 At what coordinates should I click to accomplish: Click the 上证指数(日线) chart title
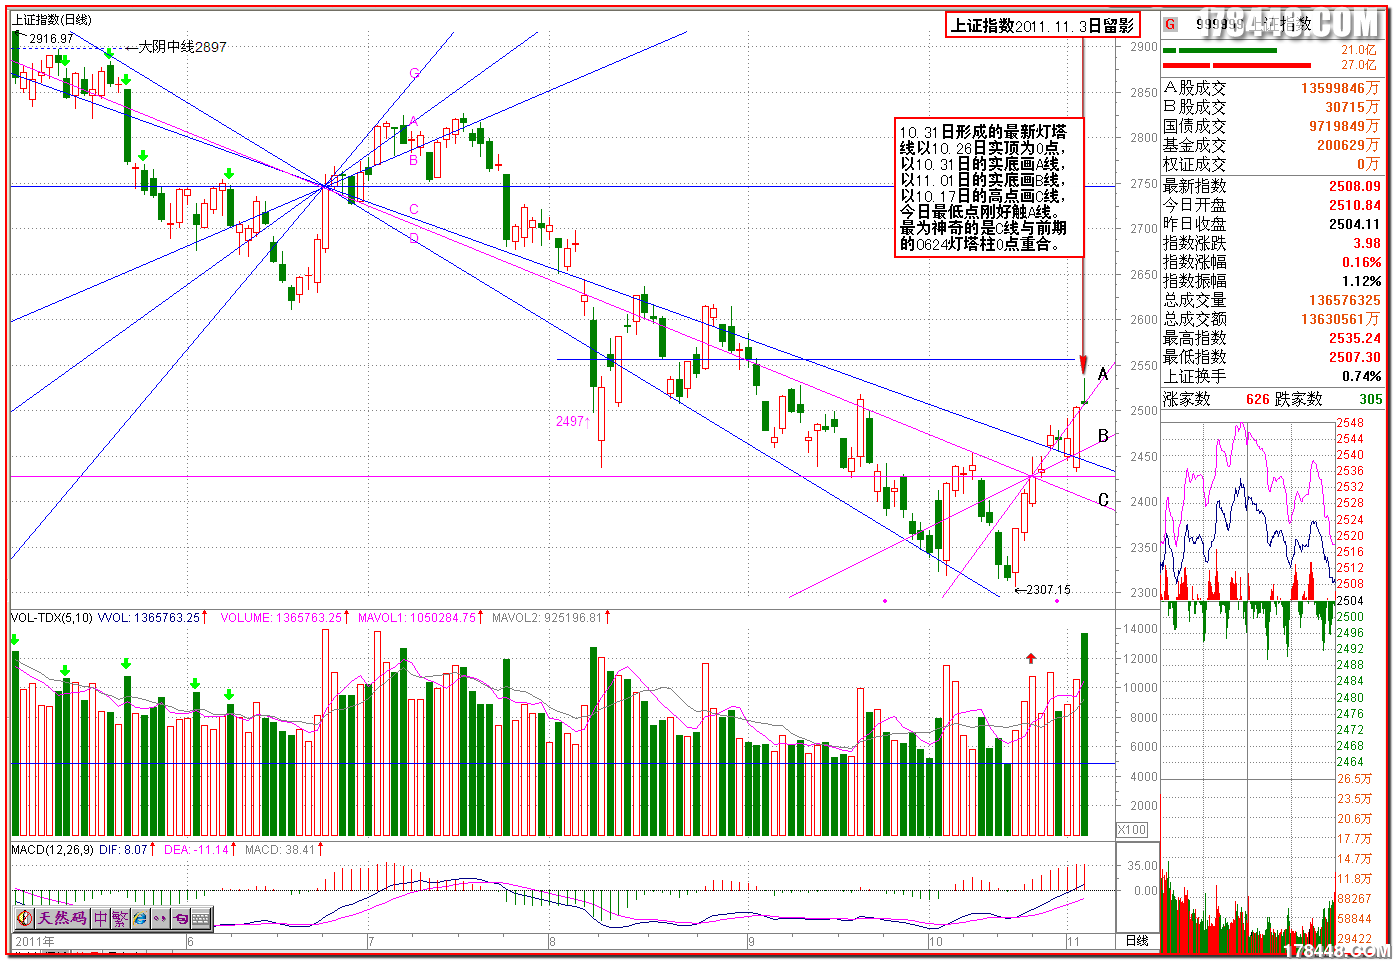click(52, 20)
